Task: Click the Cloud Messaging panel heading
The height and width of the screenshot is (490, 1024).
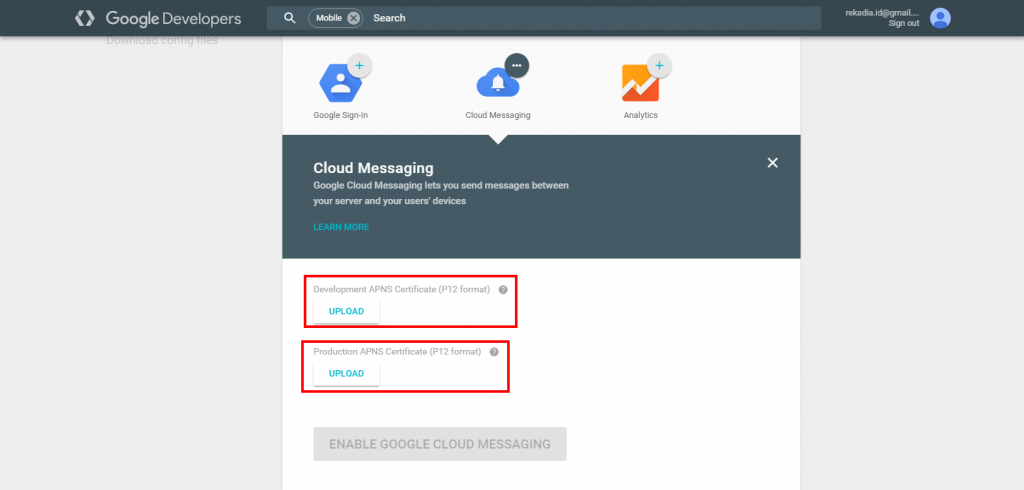Action: point(374,168)
